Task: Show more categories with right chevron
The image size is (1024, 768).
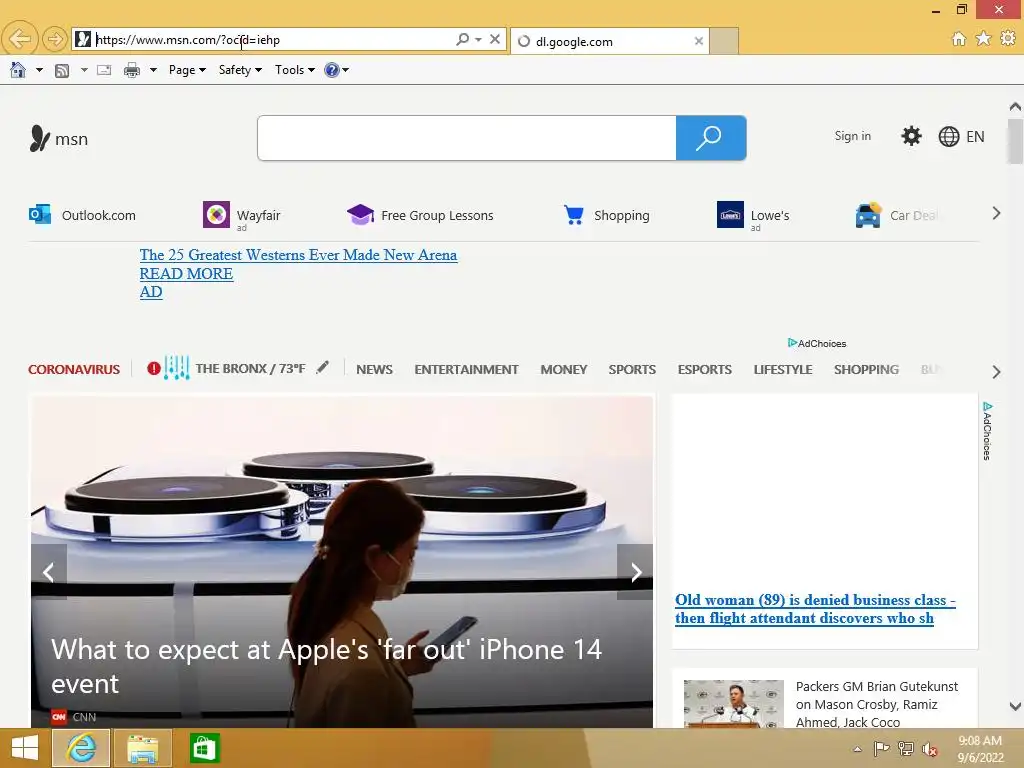Action: [x=996, y=372]
